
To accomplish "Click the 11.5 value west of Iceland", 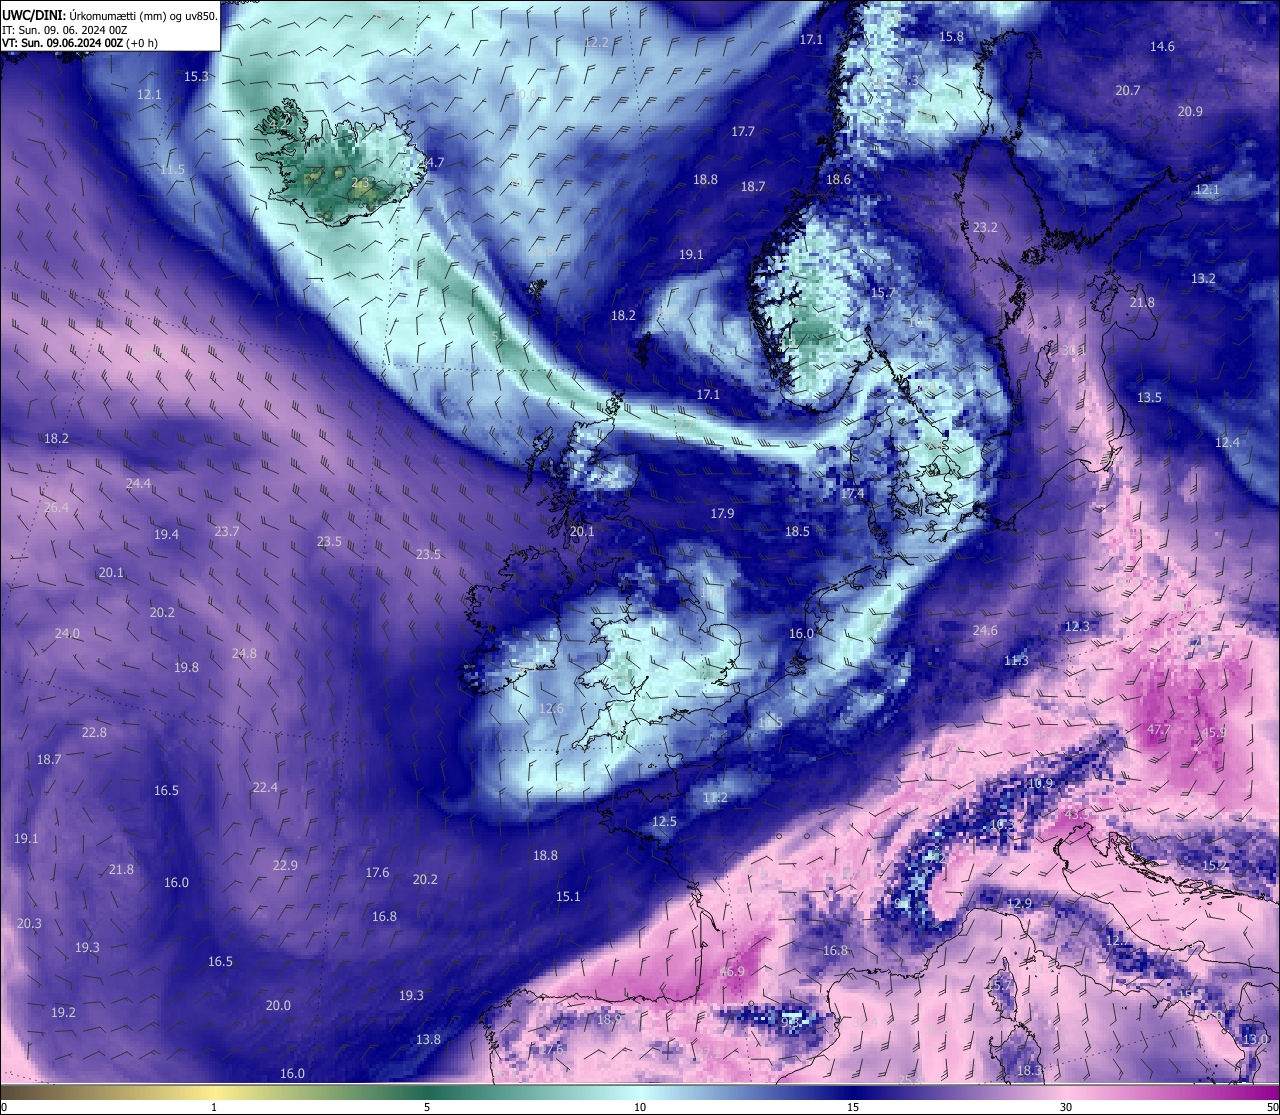I will (172, 169).
